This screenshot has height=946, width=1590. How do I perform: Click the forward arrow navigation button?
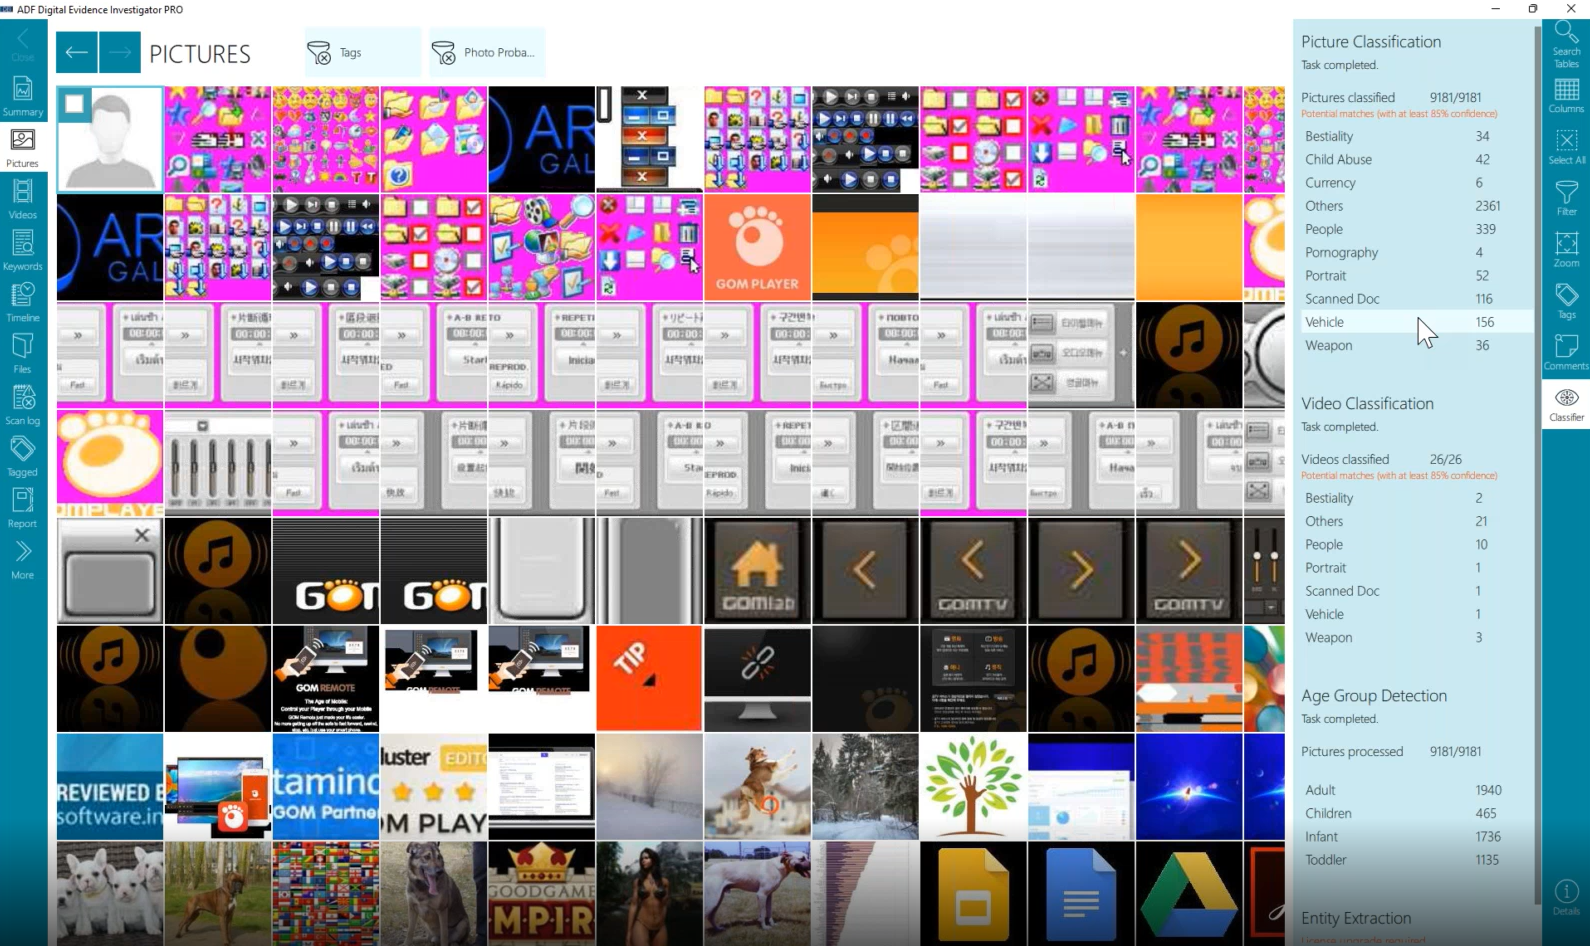coord(120,53)
